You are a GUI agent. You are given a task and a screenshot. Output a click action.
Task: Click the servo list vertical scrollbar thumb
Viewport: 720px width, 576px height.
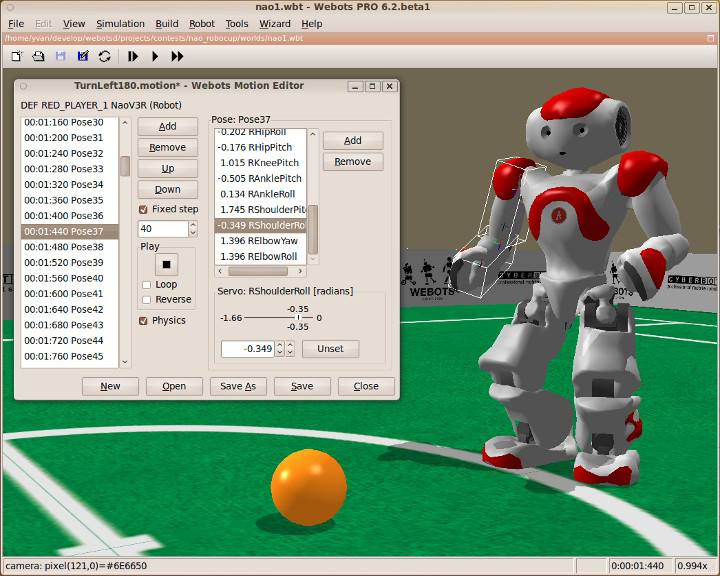click(313, 229)
